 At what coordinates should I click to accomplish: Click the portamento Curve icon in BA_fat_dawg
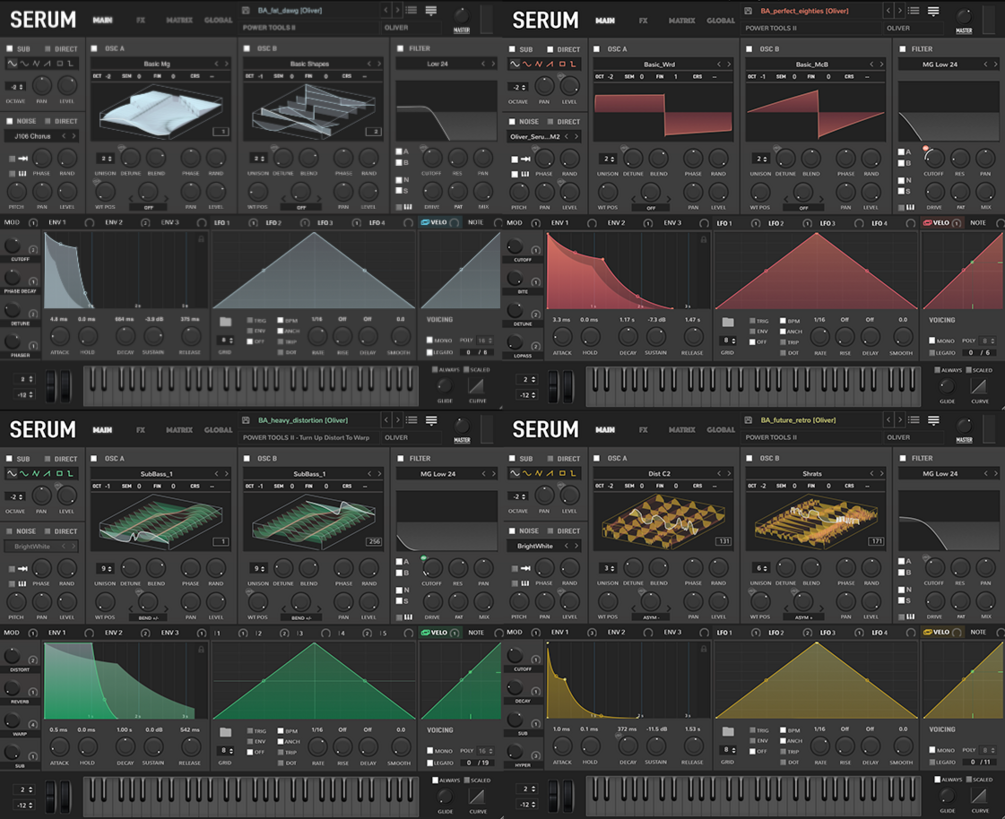(476, 386)
